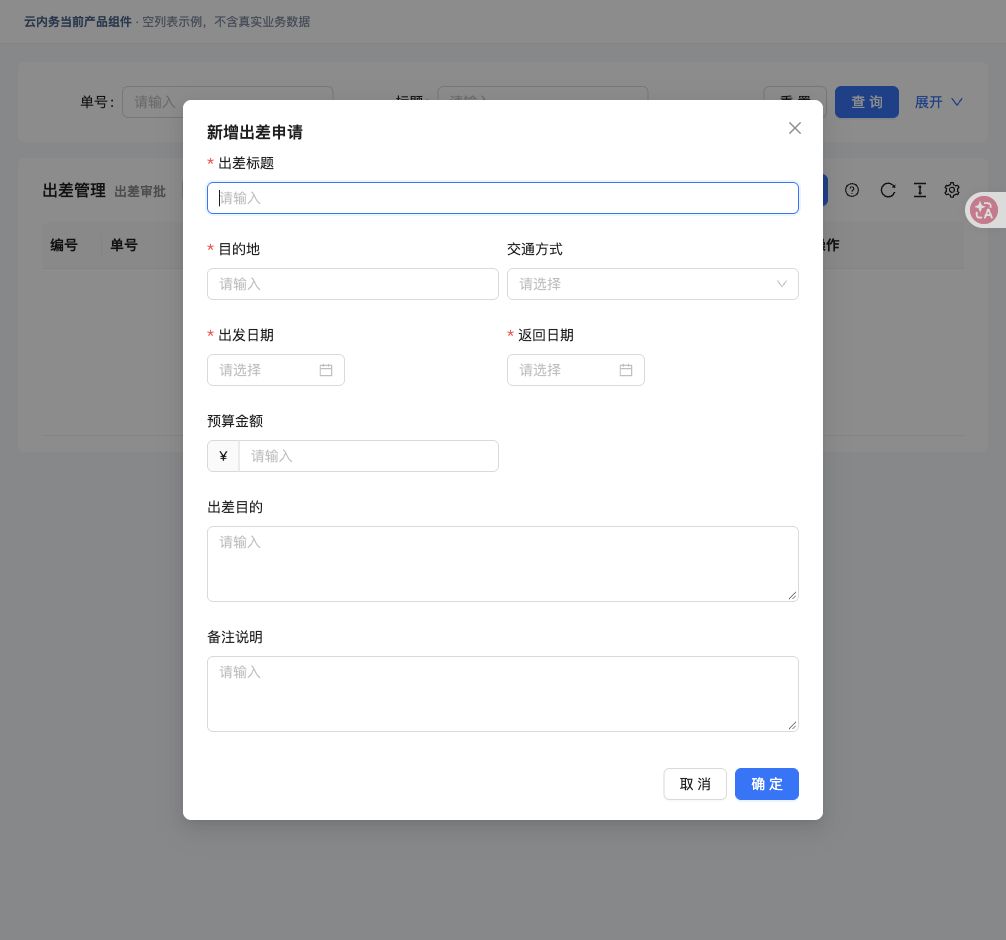This screenshot has width=1006, height=940.
Task: Click the 预算金额 label
Action: (235, 421)
